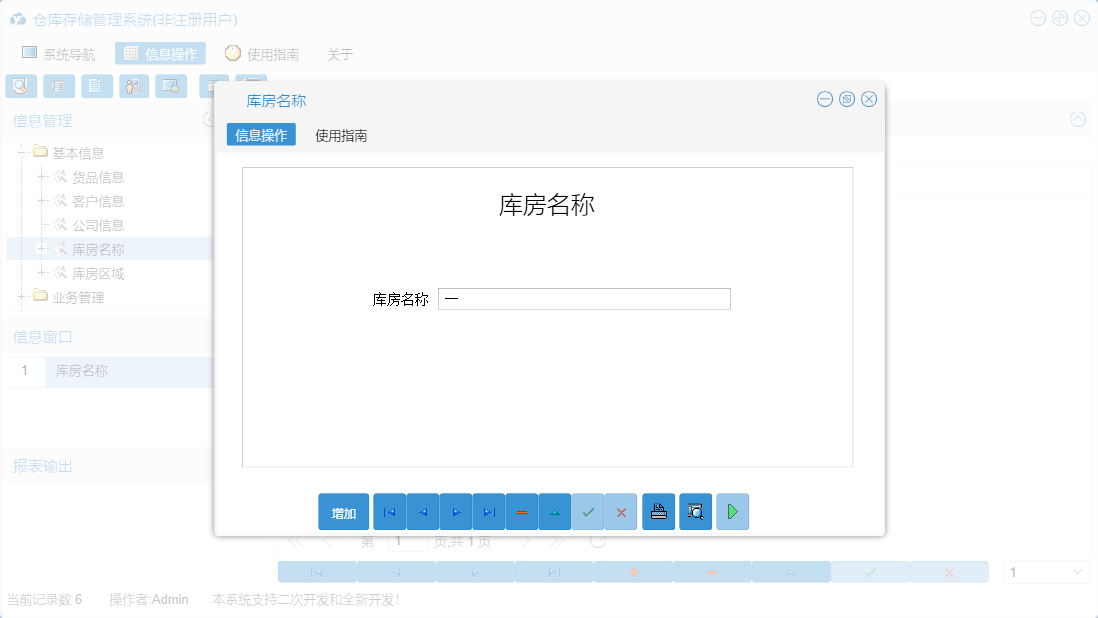Delete the current record with the red minus icon
The height and width of the screenshot is (618, 1098).
click(x=521, y=511)
